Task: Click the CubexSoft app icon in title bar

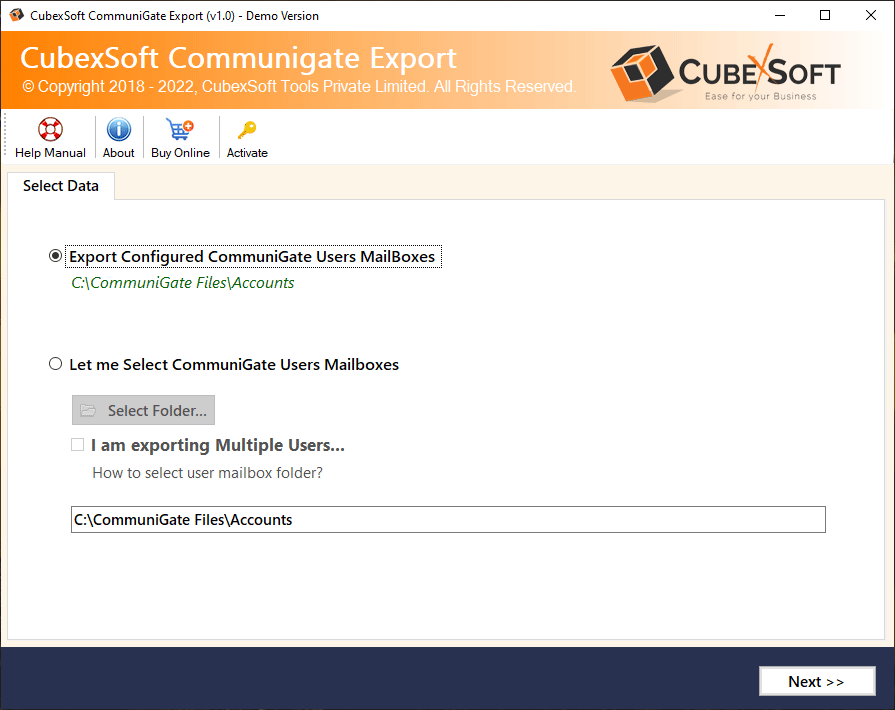Action: point(17,15)
